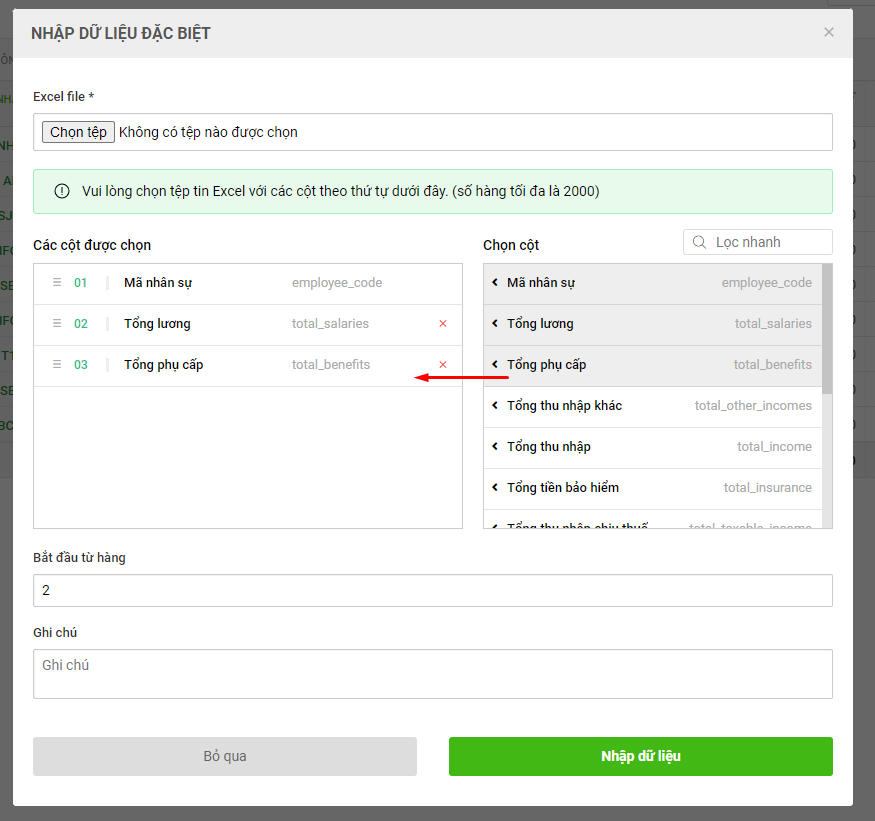Click the Tổng thu nhập khác label
The image size is (875, 821).
coord(564,406)
